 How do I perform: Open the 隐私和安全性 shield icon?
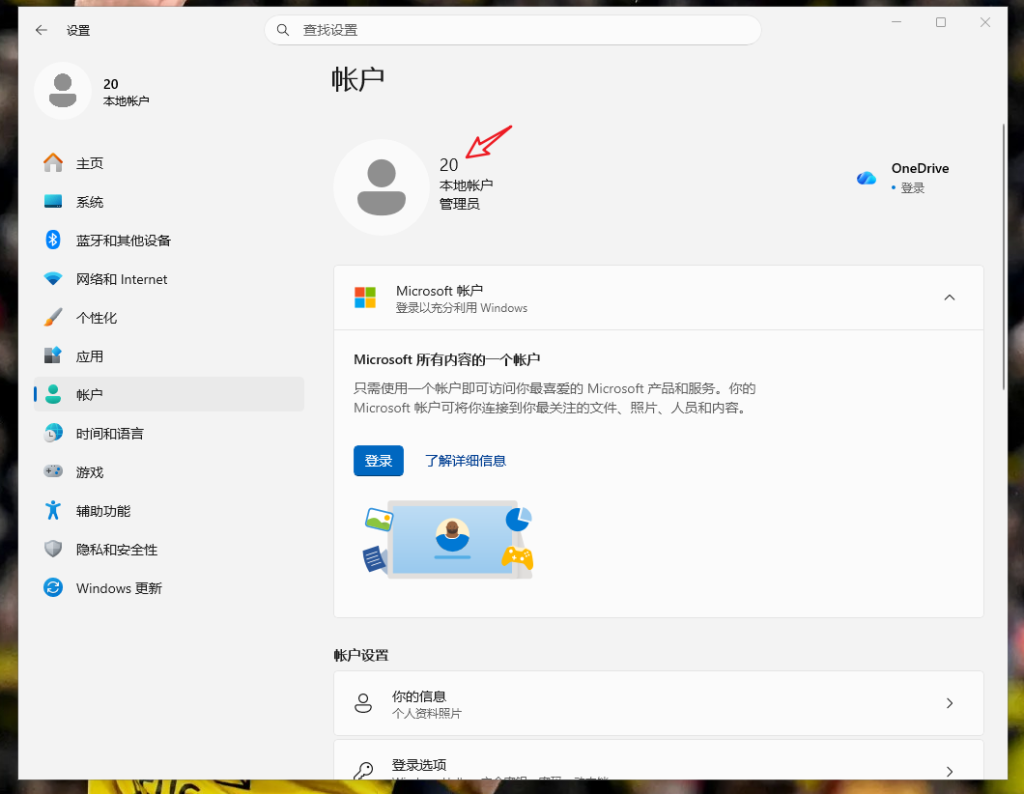pos(53,549)
